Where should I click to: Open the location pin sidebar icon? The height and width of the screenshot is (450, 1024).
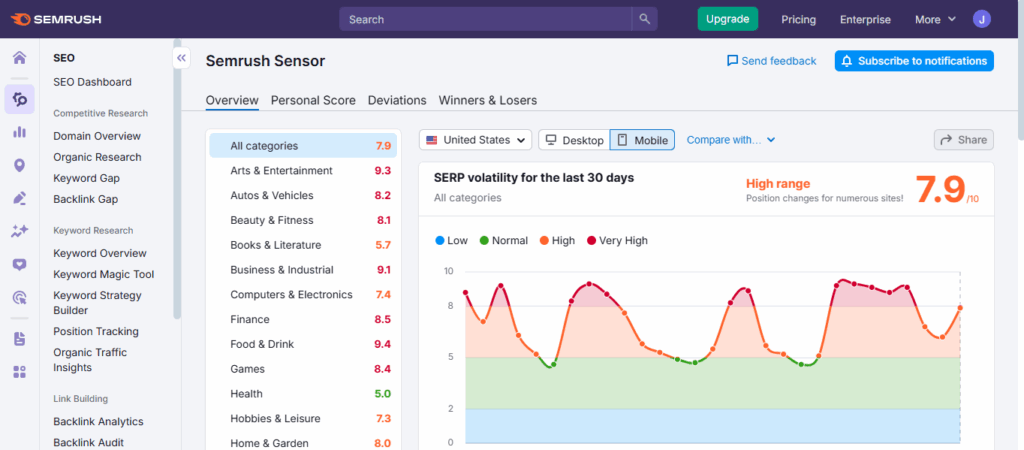[20, 165]
